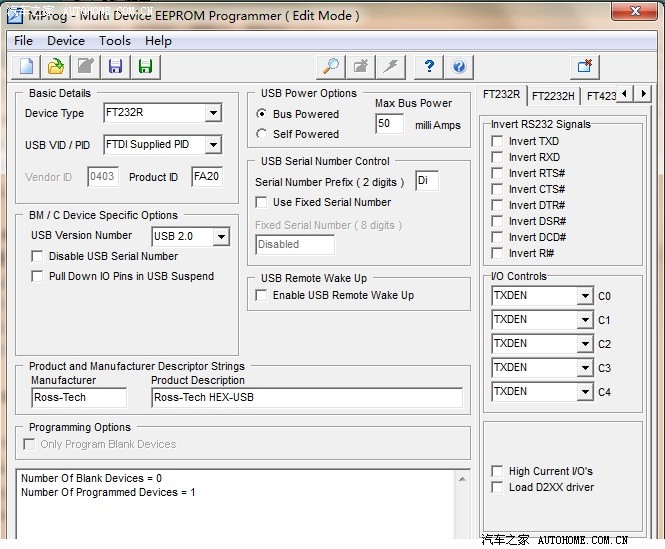Click the green Save As floppy icon
Screen dimensions: 665x549
click(x=146, y=67)
